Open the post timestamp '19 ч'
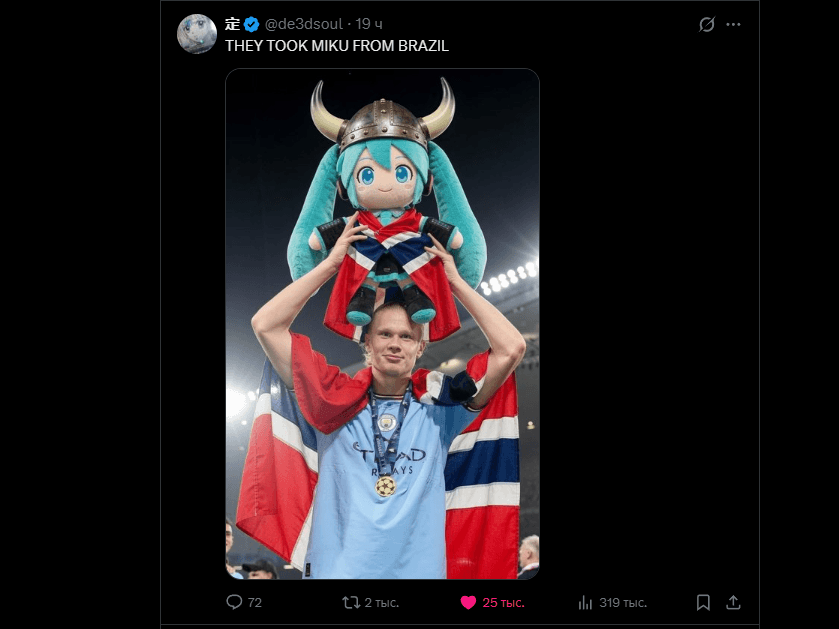The image size is (839, 629). coord(369,24)
